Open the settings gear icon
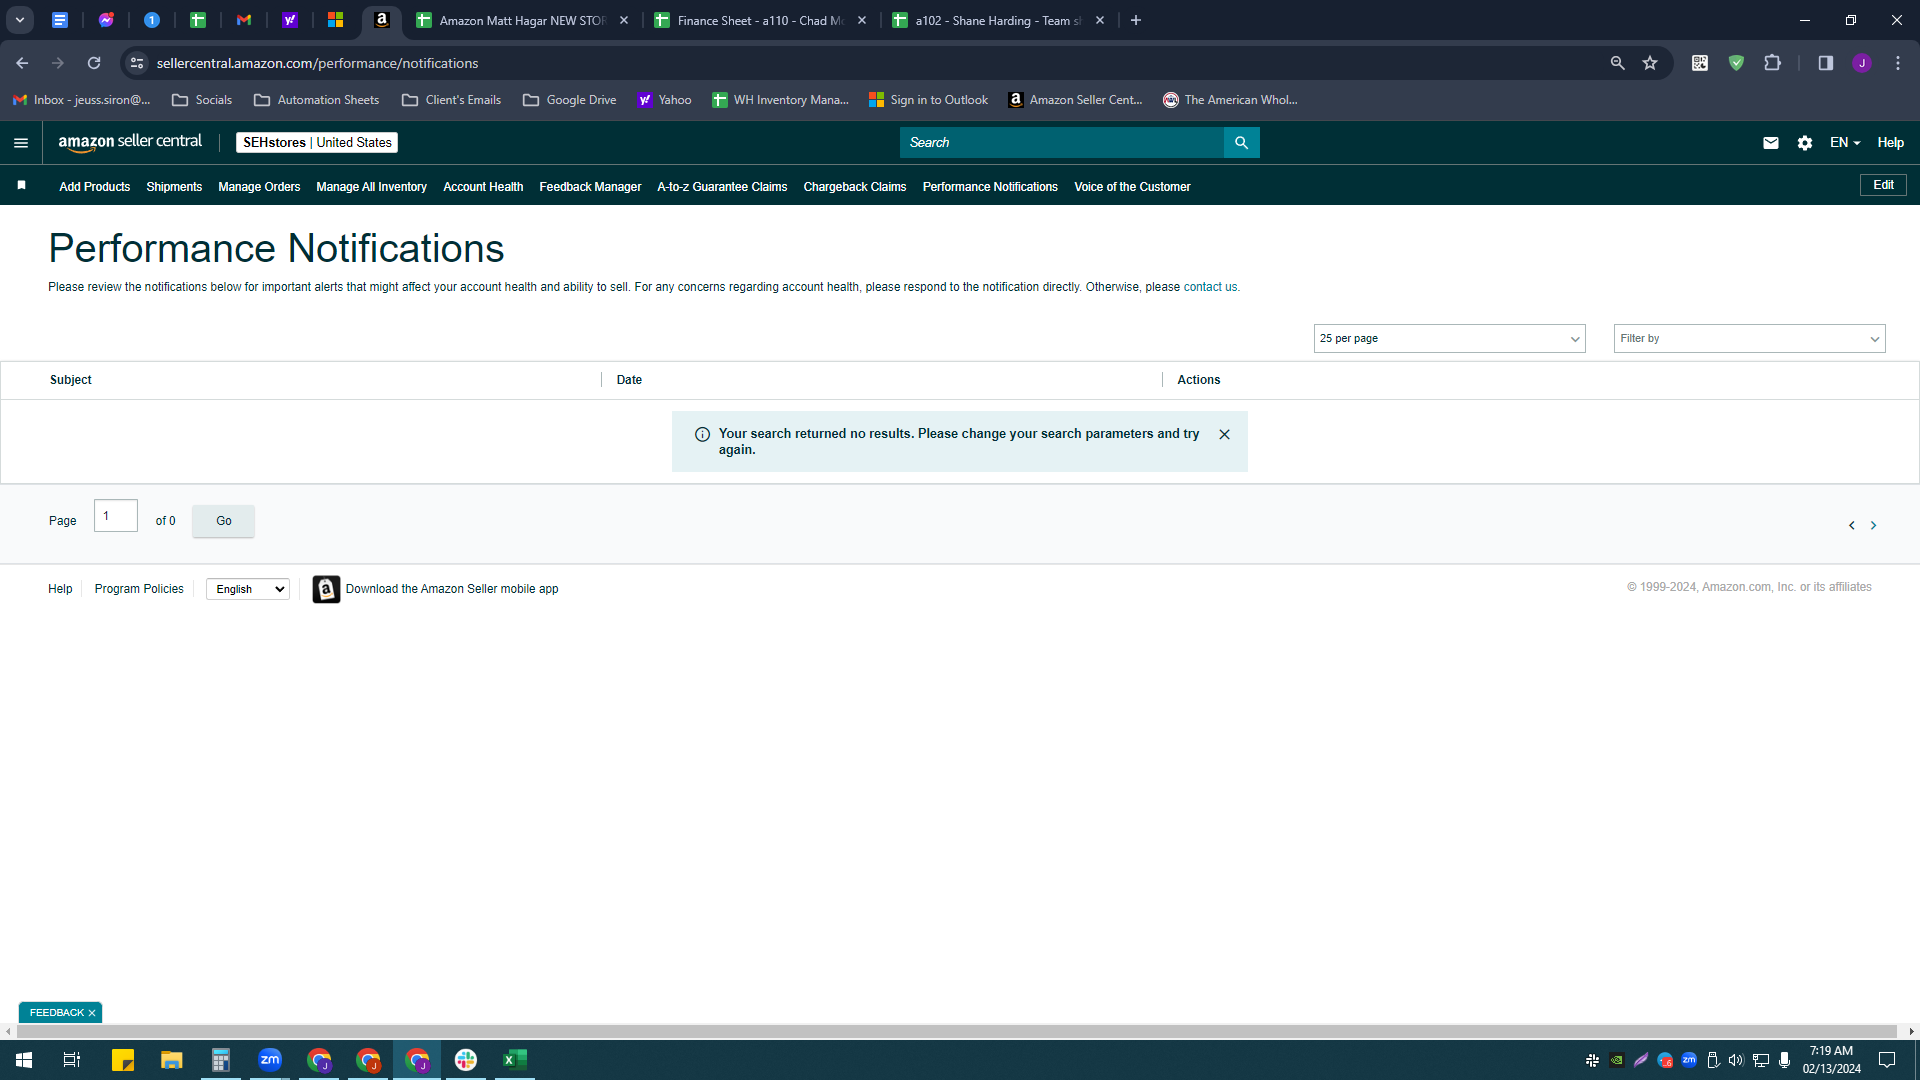 [x=1804, y=143]
